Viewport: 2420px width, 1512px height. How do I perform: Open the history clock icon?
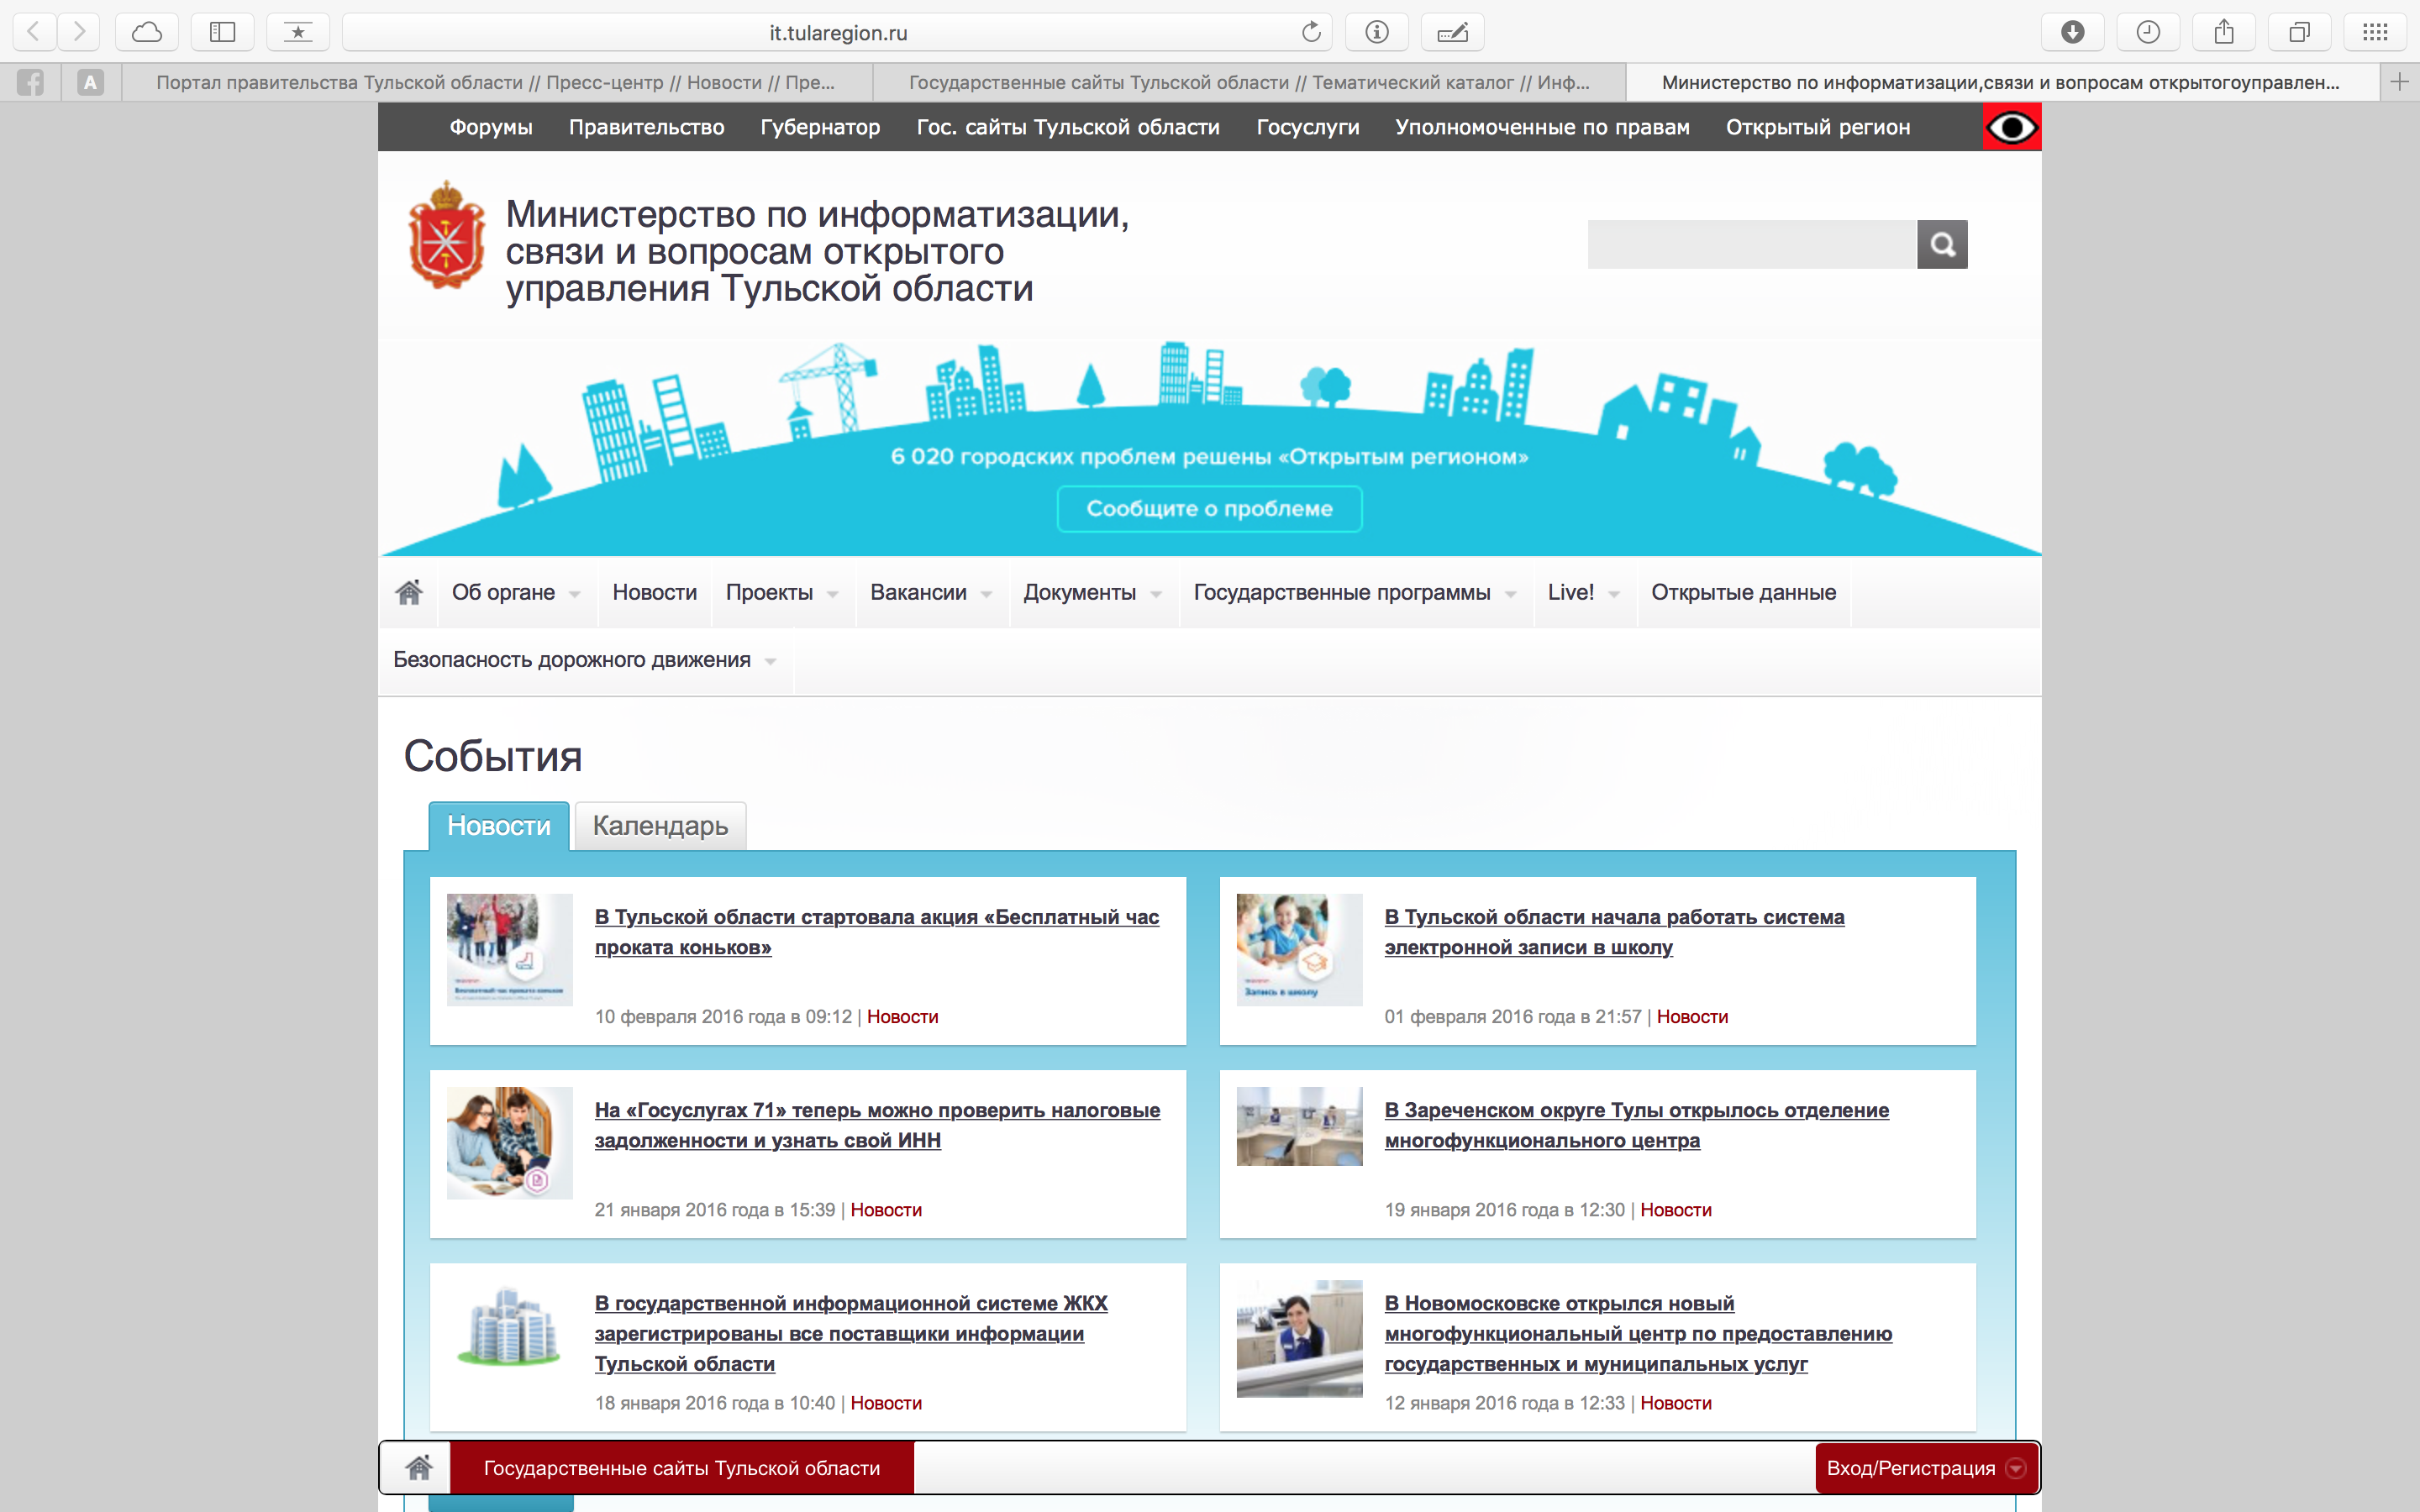[2148, 32]
